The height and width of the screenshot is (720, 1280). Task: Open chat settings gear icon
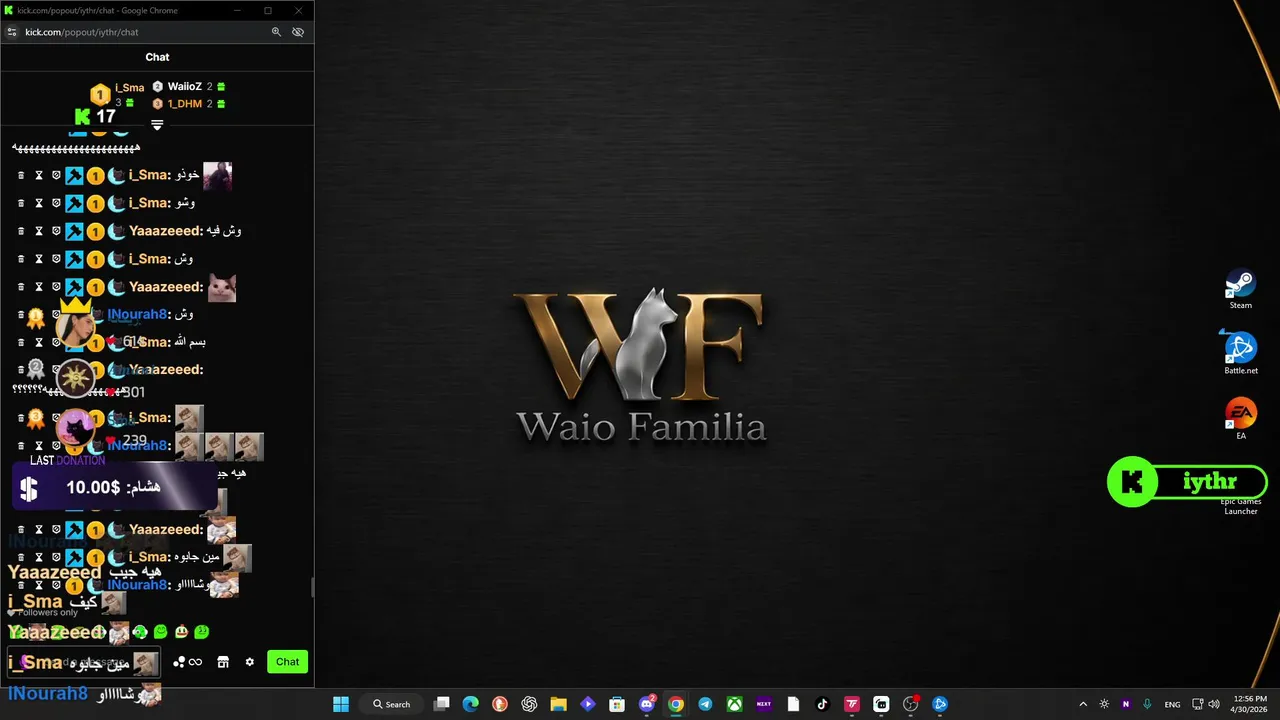coord(249,662)
